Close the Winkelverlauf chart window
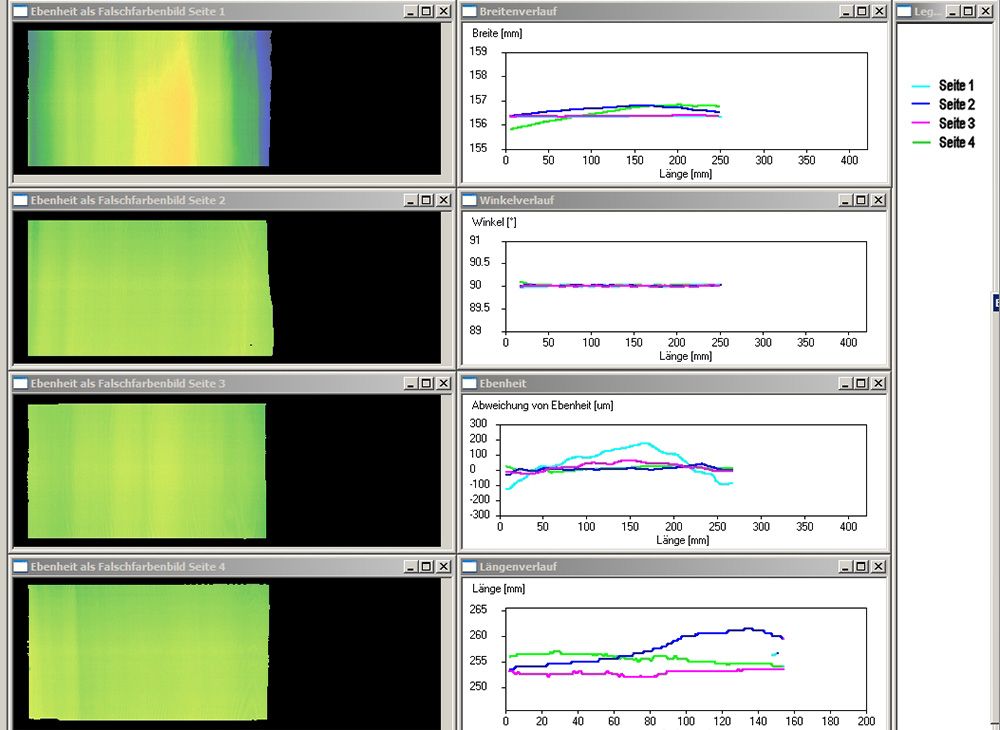The width and height of the screenshot is (1000, 730). coord(878,200)
